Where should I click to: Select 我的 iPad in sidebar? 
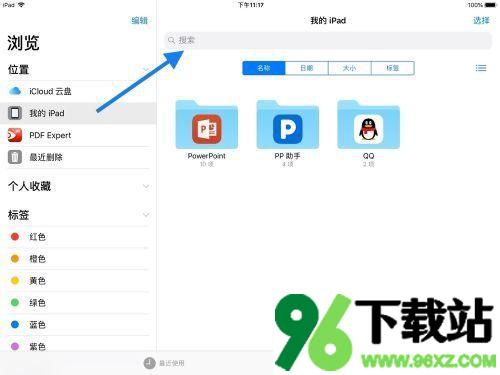tap(78, 113)
